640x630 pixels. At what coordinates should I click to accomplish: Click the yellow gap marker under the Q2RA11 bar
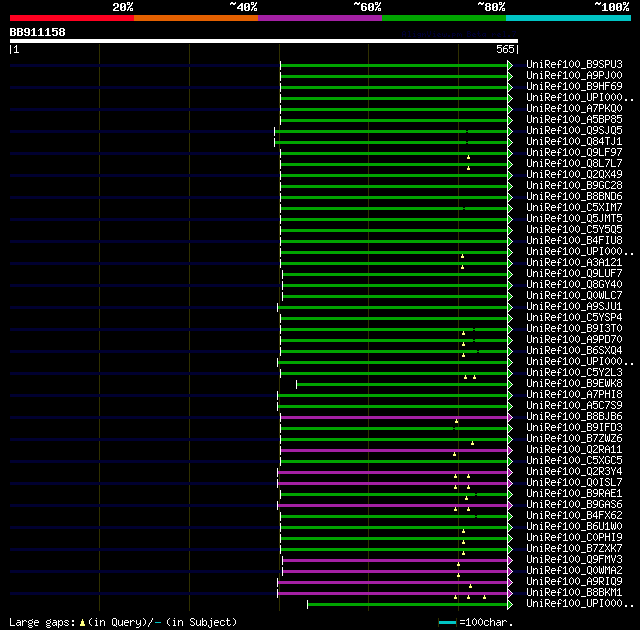tap(454, 454)
